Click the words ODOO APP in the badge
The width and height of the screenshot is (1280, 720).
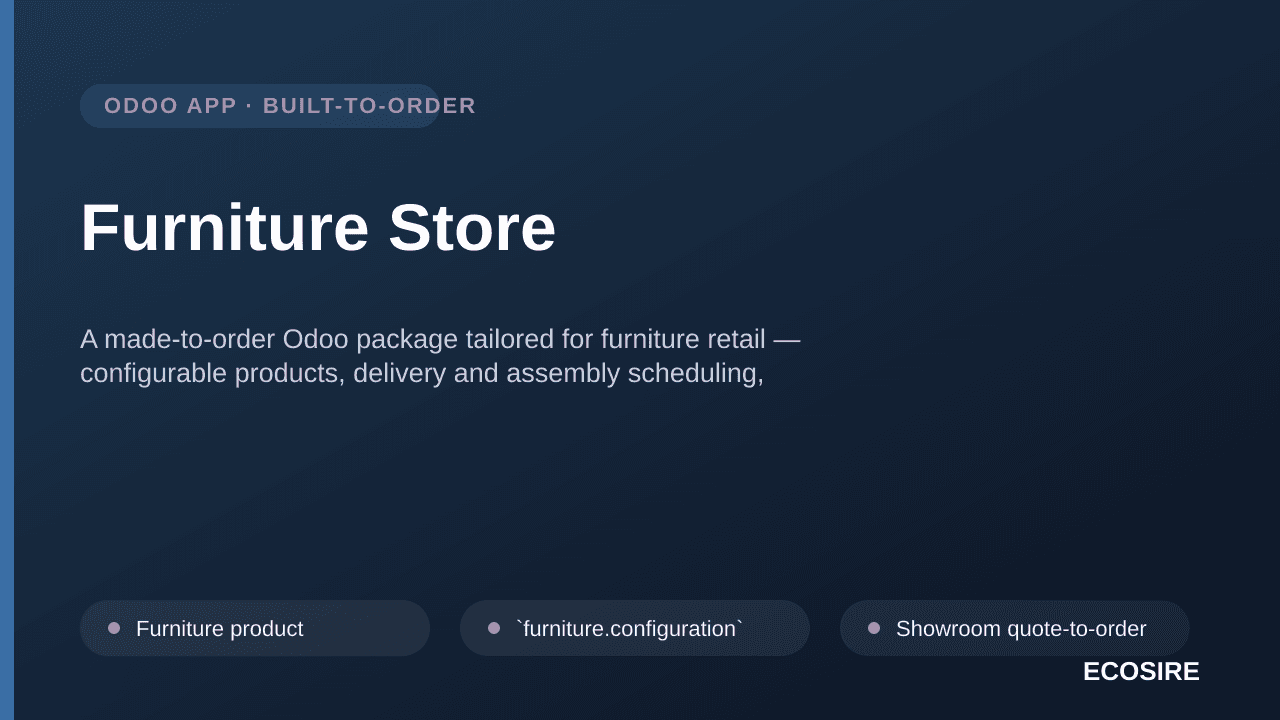click(x=170, y=106)
